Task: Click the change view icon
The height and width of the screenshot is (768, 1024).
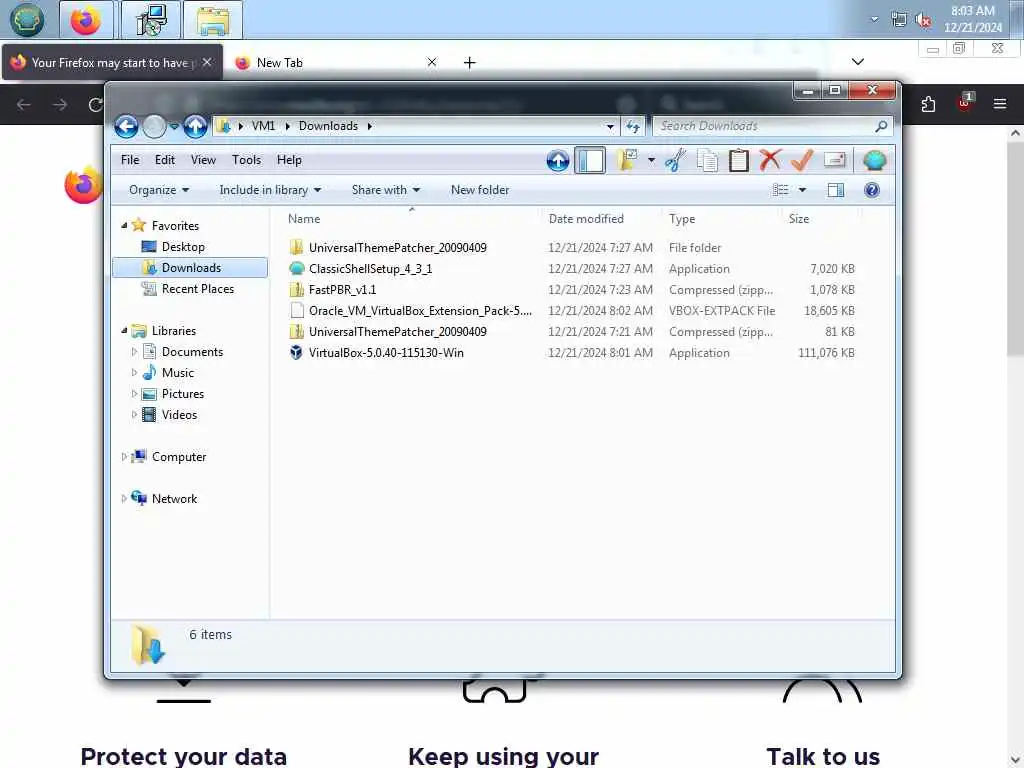Action: 780,190
